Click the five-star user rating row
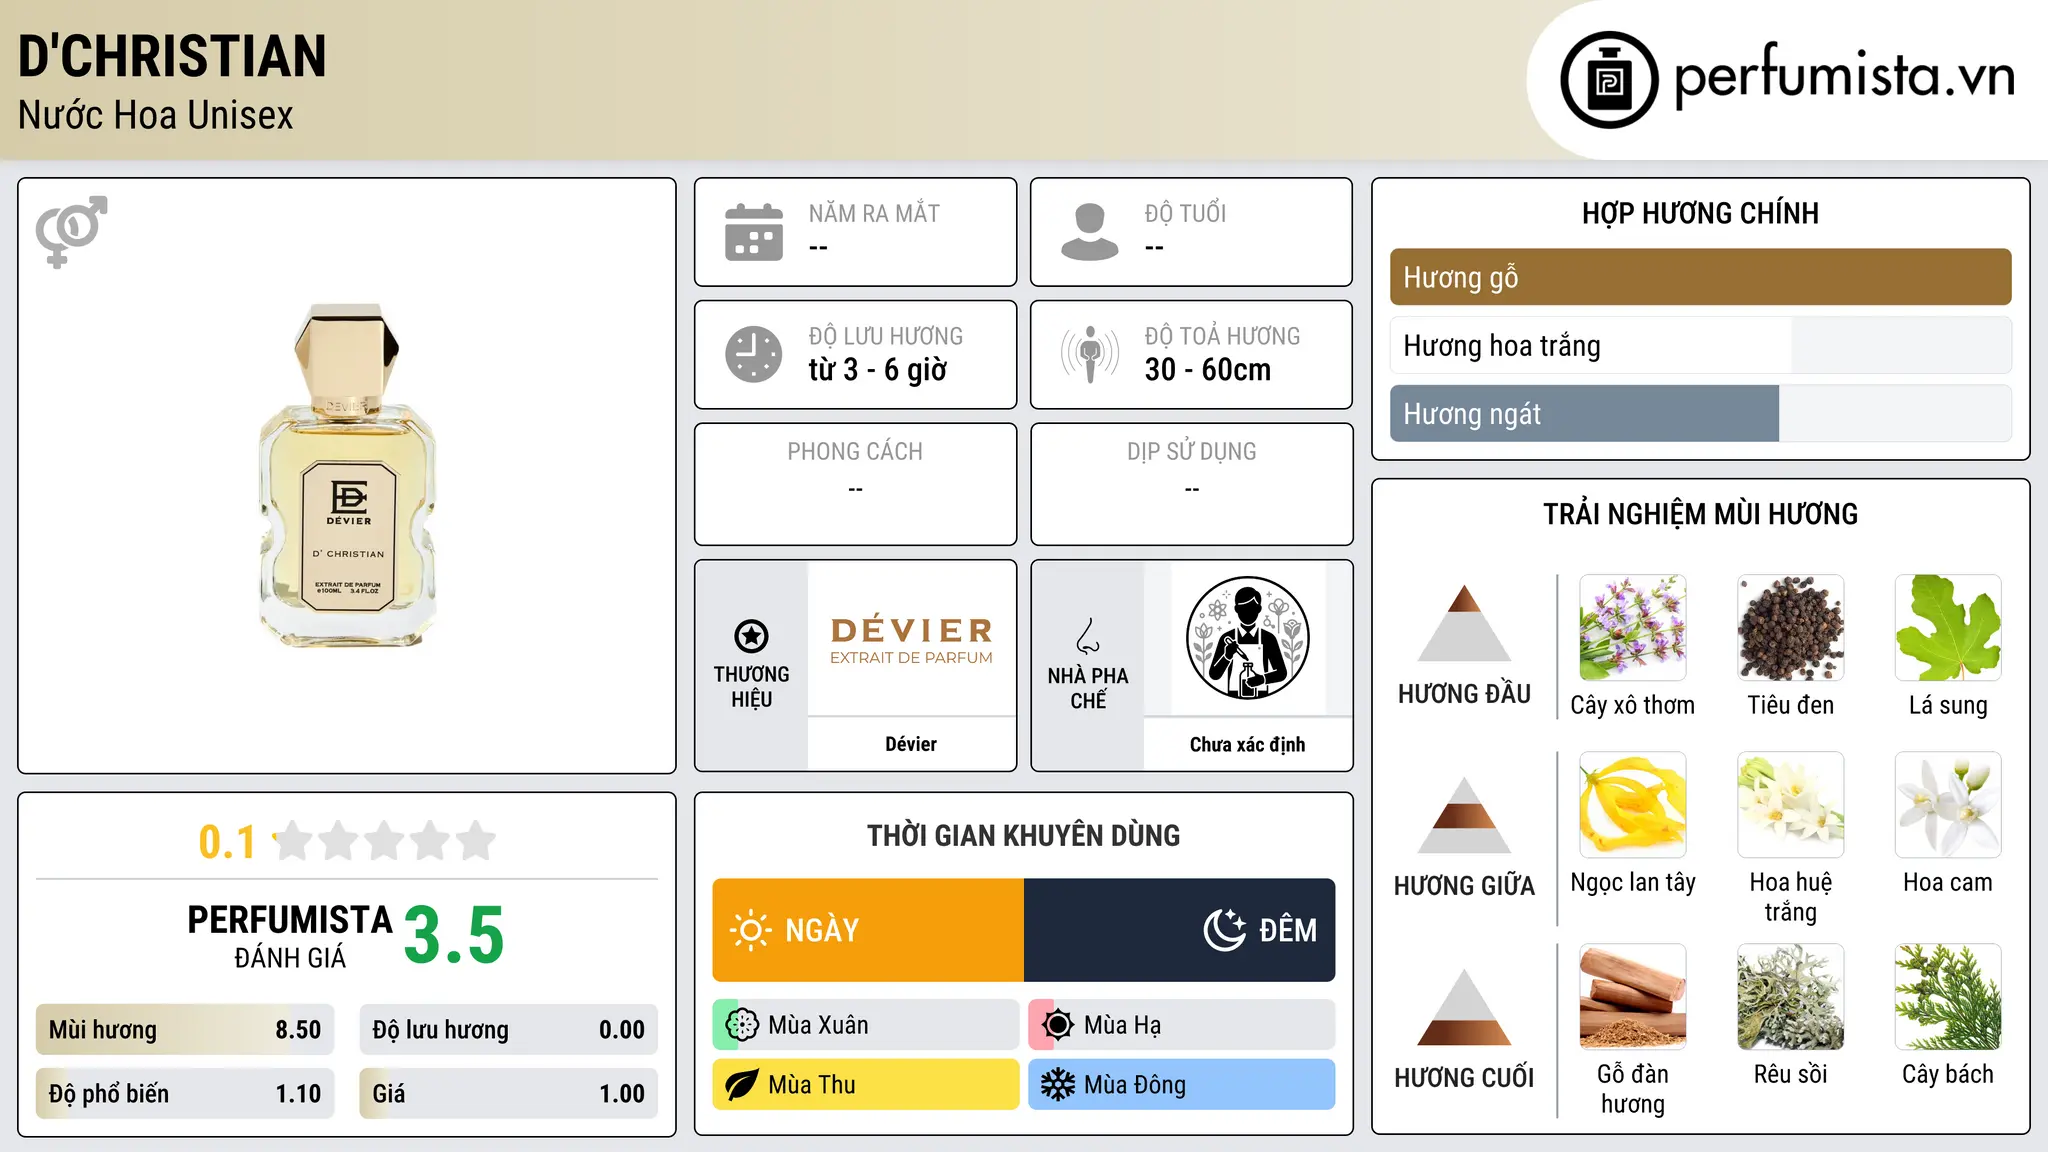Viewport: 2048px width, 1152px height. 384,841
